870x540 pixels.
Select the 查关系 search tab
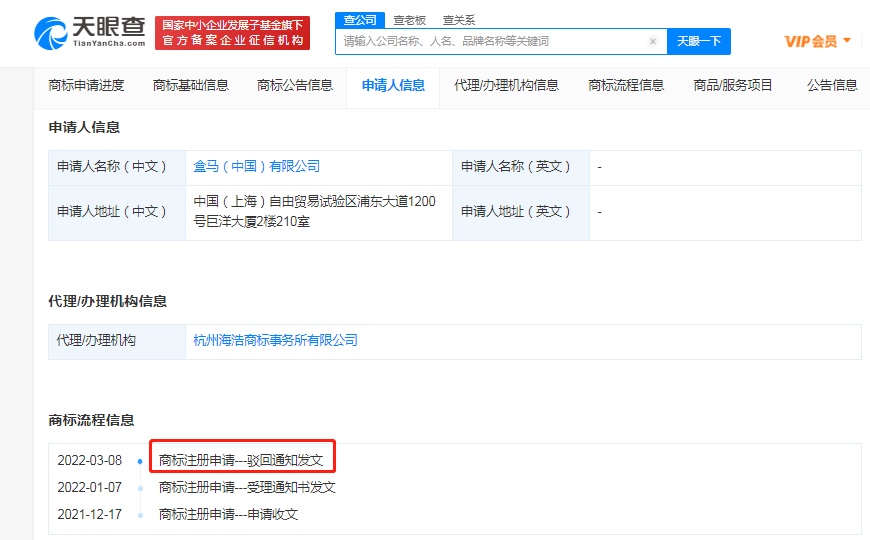point(459,21)
